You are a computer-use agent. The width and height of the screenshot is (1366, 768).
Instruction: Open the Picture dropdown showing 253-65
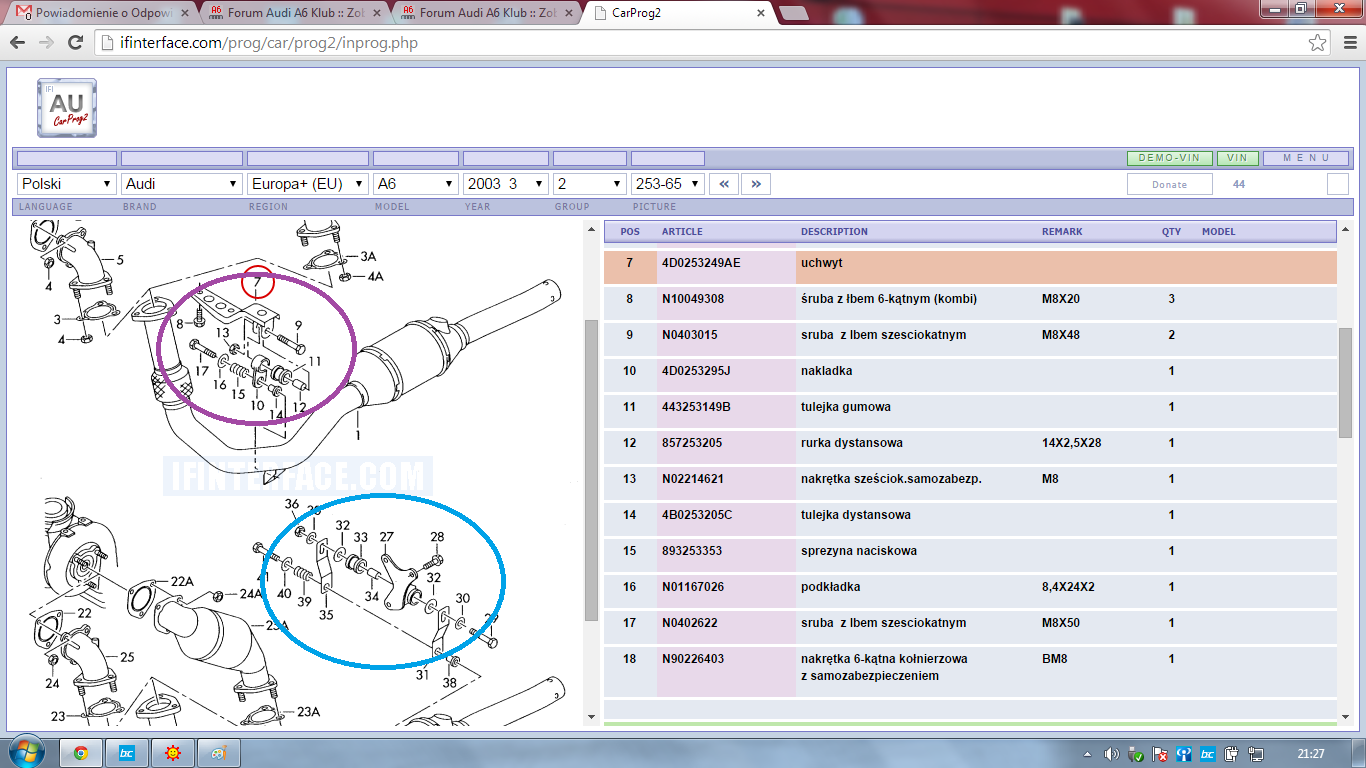(668, 184)
